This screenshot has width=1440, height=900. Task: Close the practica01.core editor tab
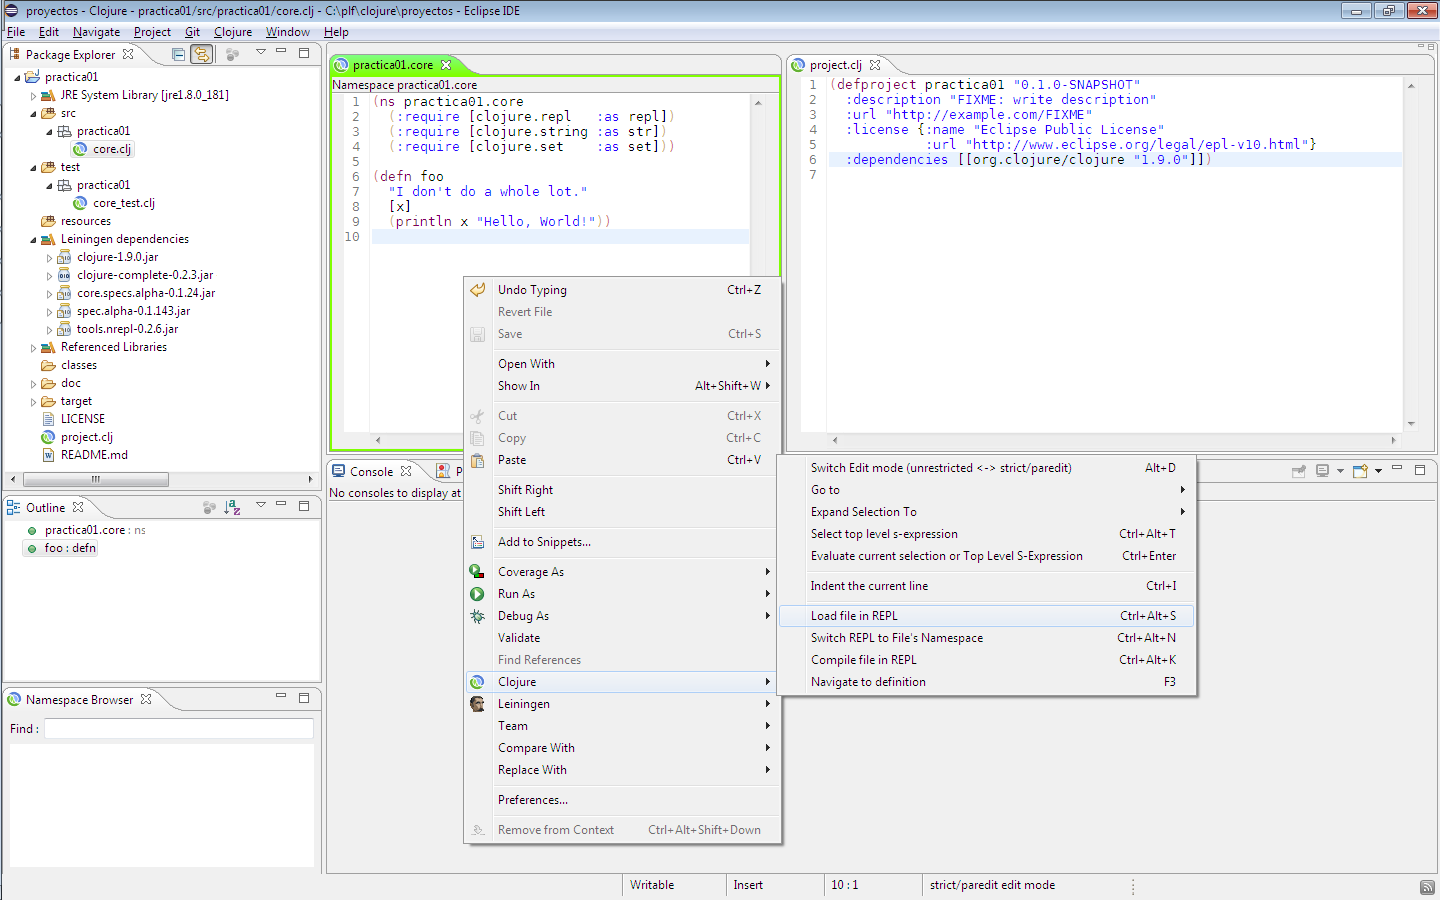[x=446, y=65]
